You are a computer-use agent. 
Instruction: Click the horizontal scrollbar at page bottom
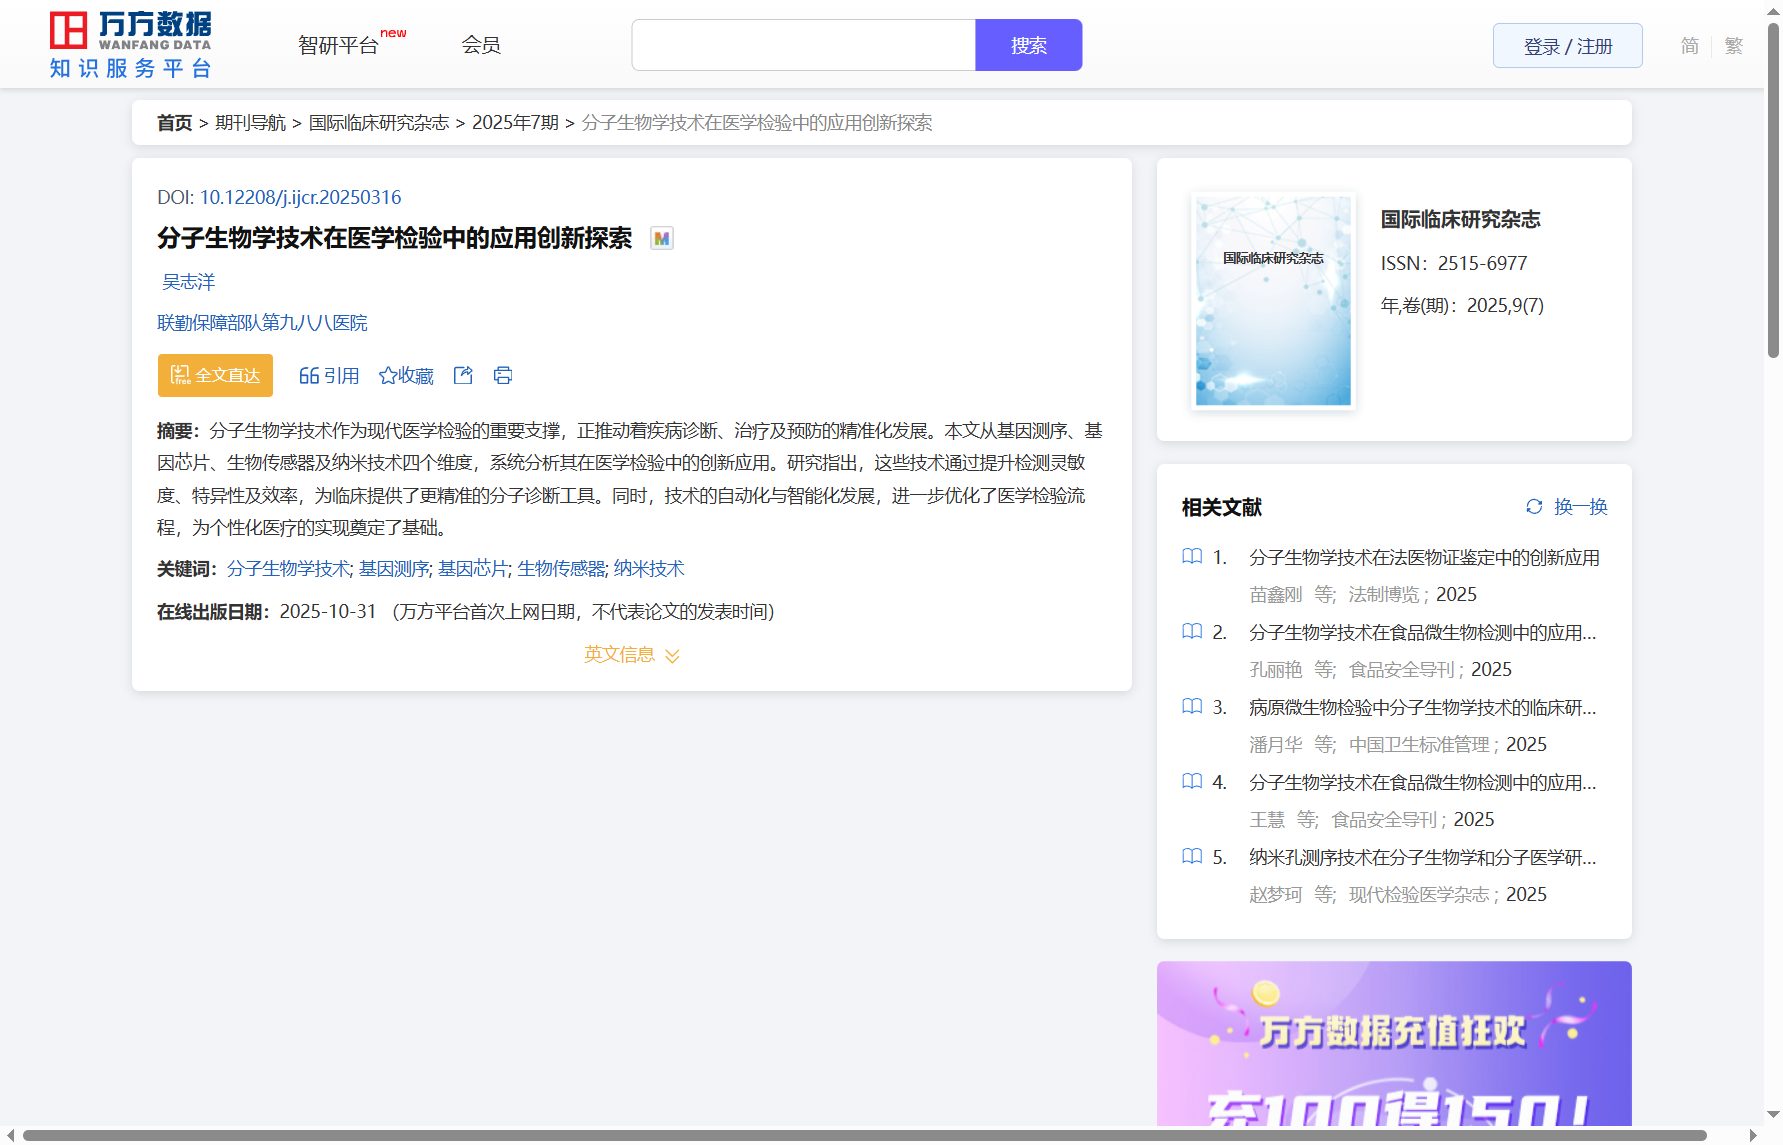coord(865,1135)
